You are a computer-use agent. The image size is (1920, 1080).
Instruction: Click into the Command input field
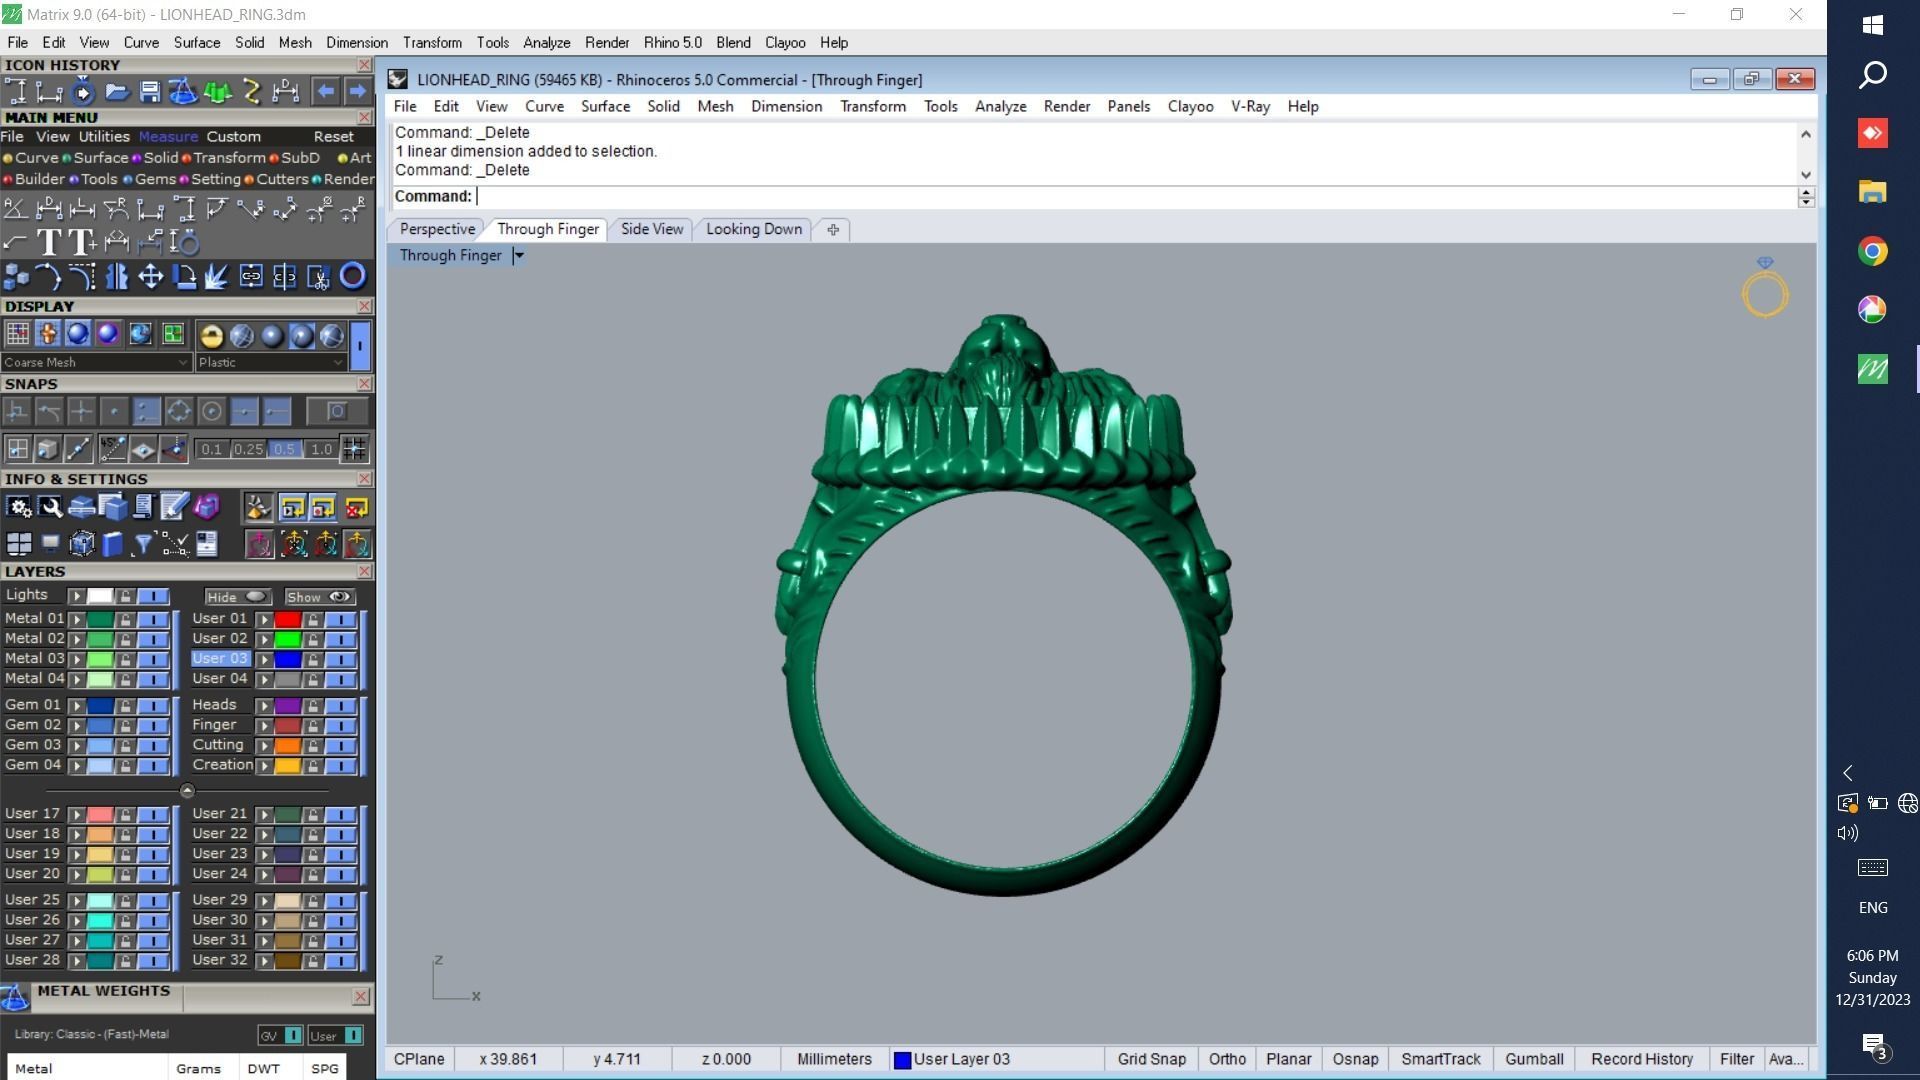click(x=1135, y=197)
